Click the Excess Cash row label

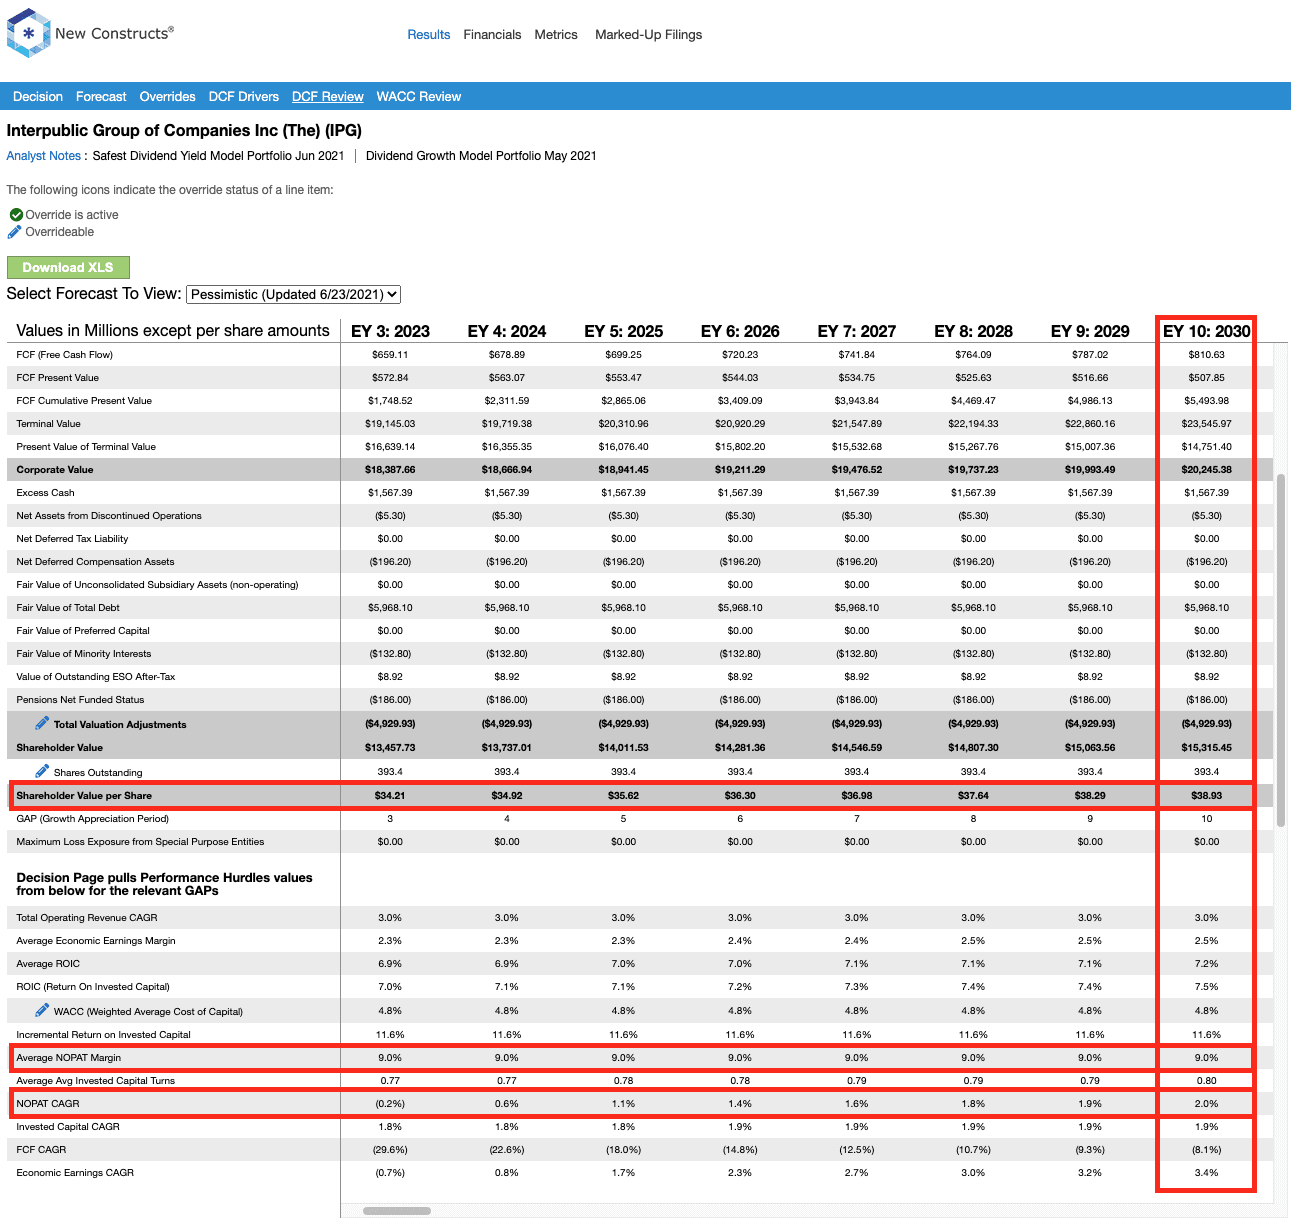(x=46, y=493)
